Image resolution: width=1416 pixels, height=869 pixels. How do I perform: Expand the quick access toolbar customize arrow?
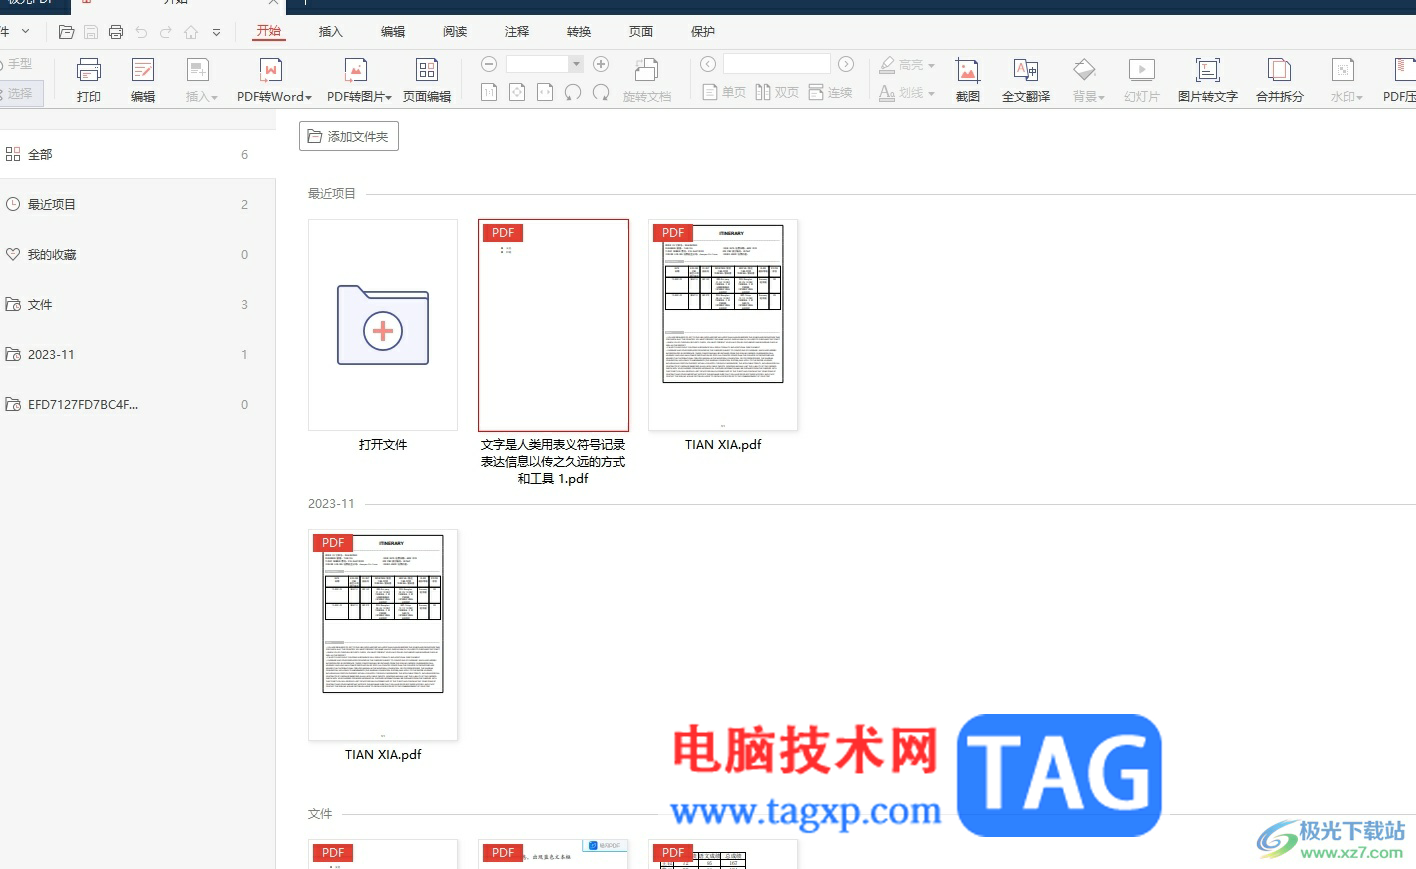216,33
